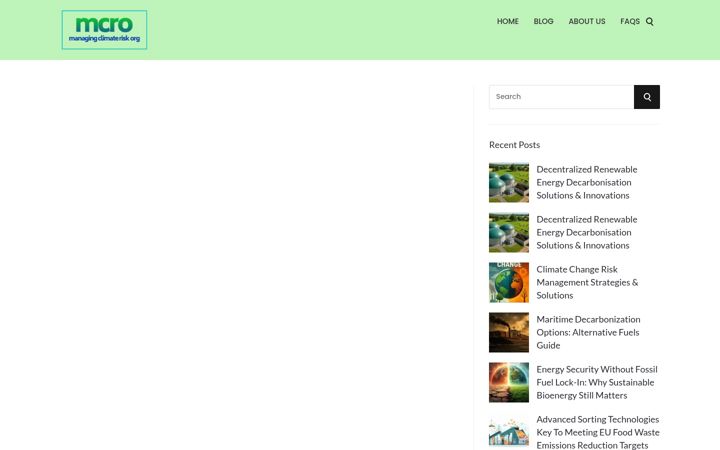Focus the sidebar Search input field
This screenshot has height=450, width=720.
(561, 97)
